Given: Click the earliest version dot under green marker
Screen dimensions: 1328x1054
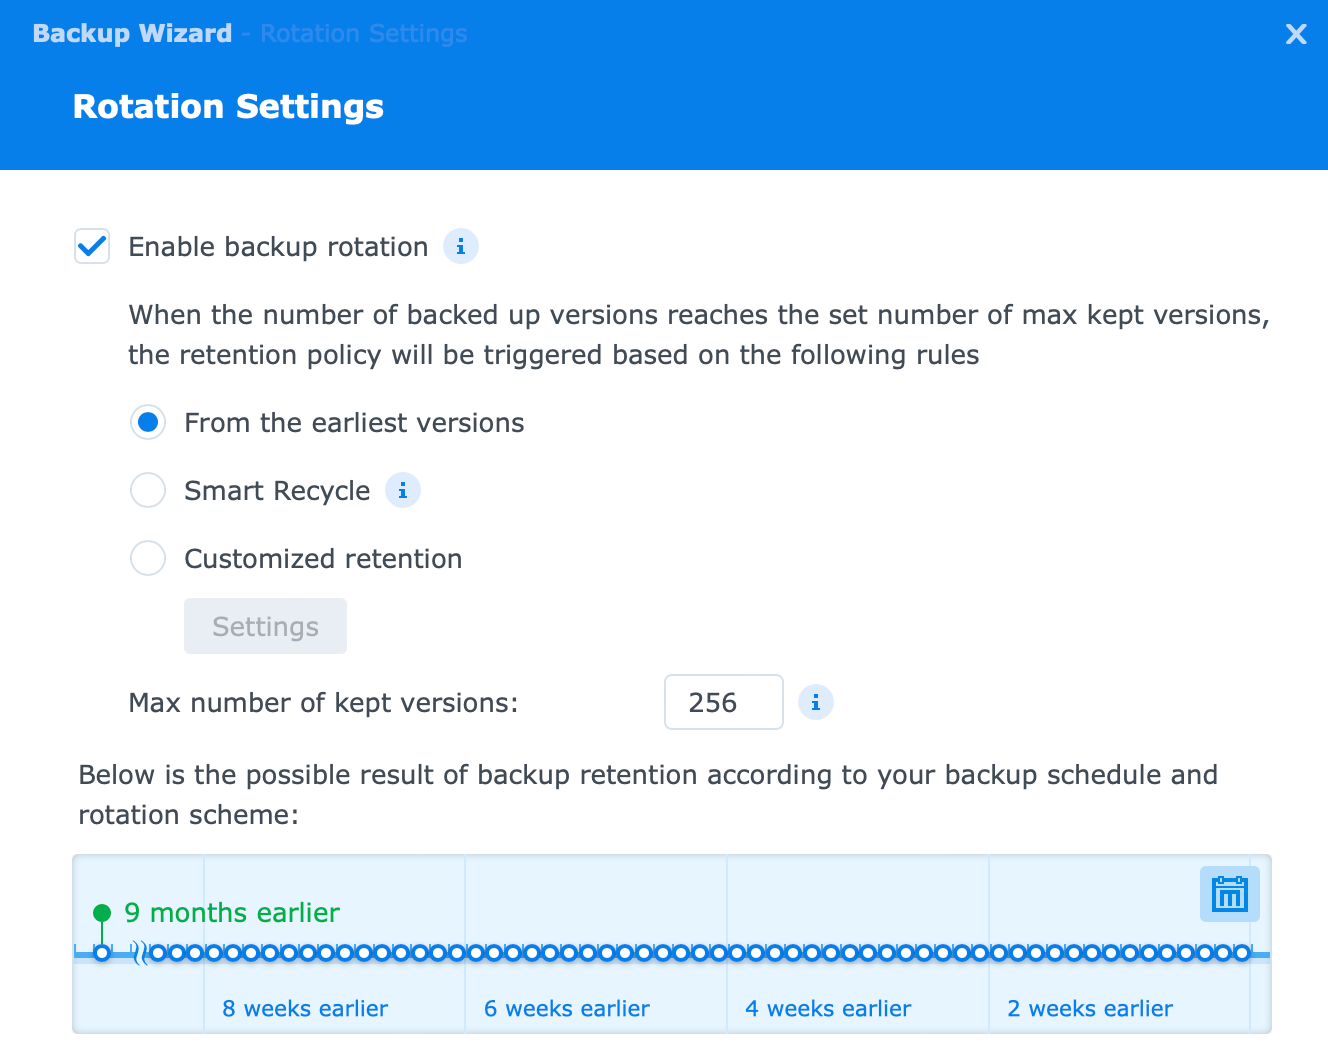Looking at the screenshot, I should [x=102, y=953].
